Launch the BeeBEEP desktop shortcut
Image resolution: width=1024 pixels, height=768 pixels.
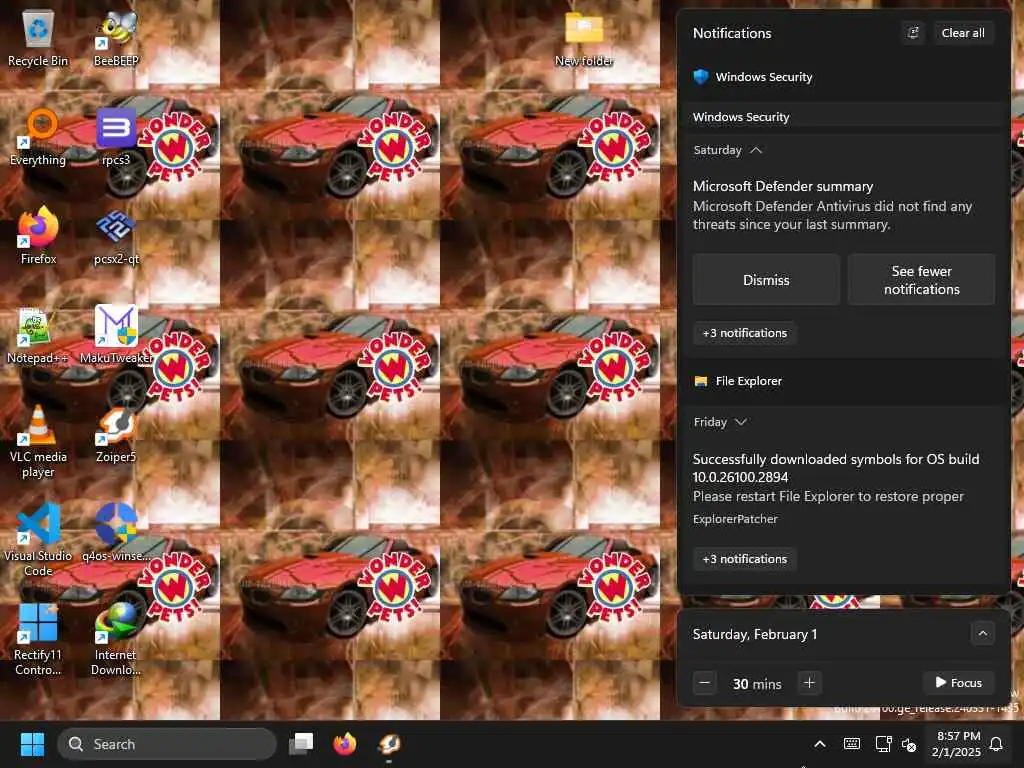(116, 38)
